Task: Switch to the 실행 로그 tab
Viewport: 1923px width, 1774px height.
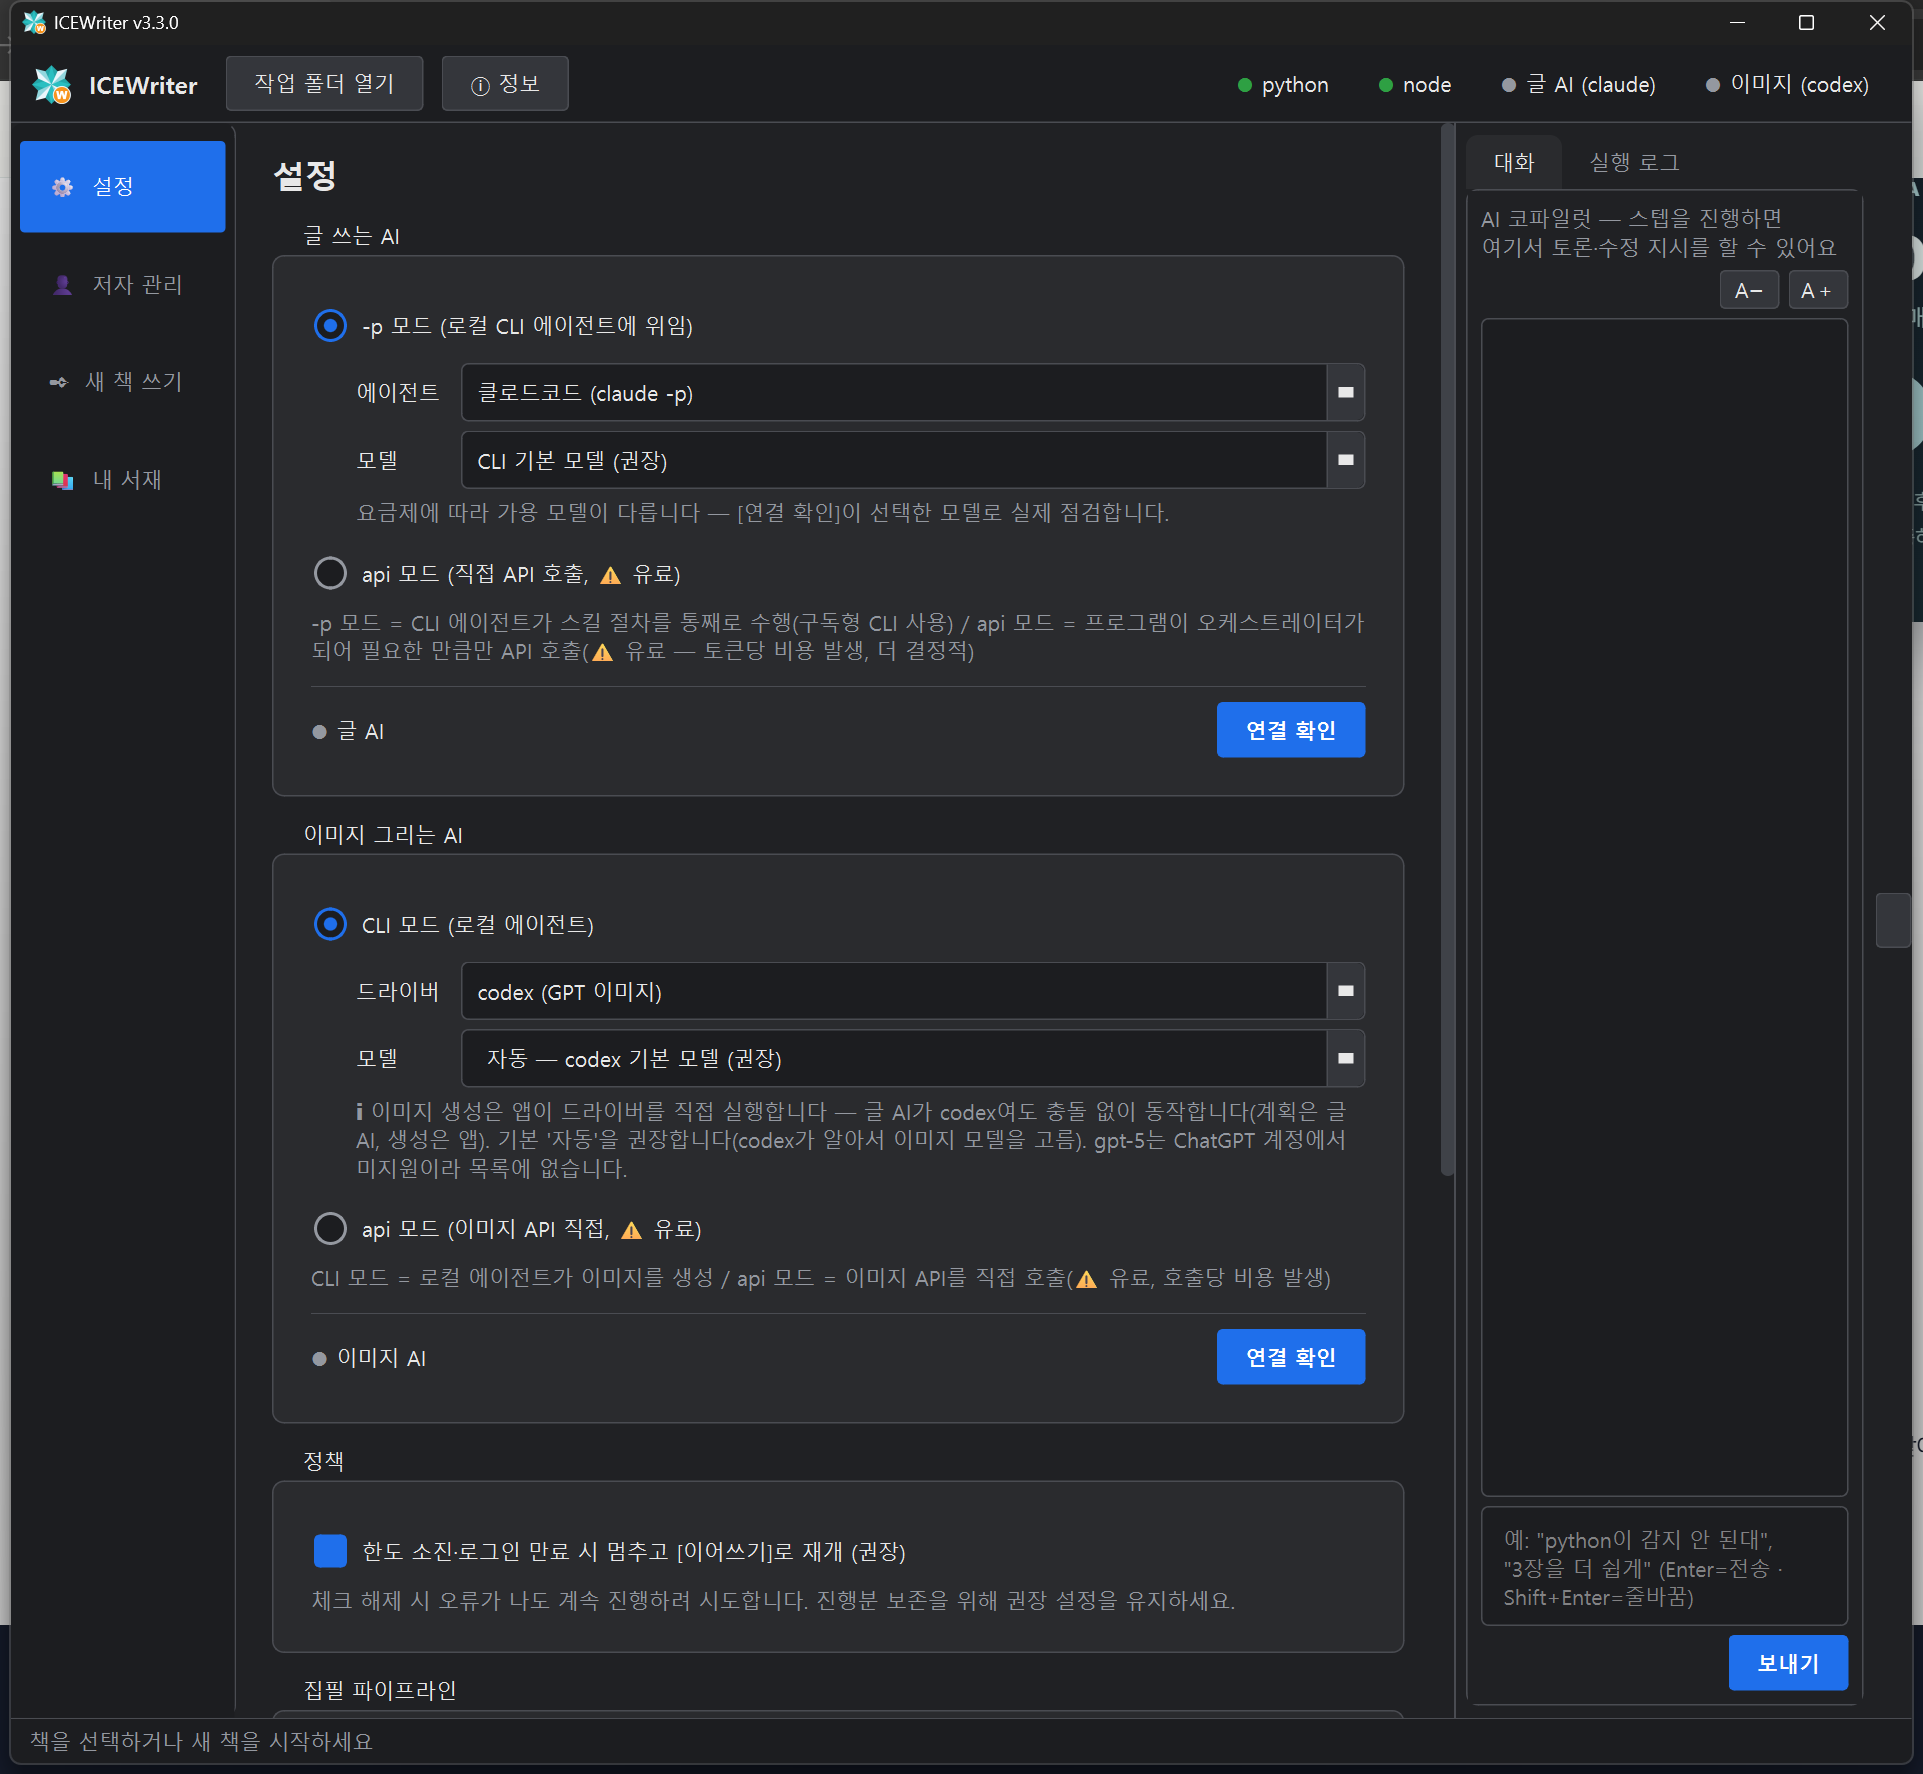Action: (1634, 162)
